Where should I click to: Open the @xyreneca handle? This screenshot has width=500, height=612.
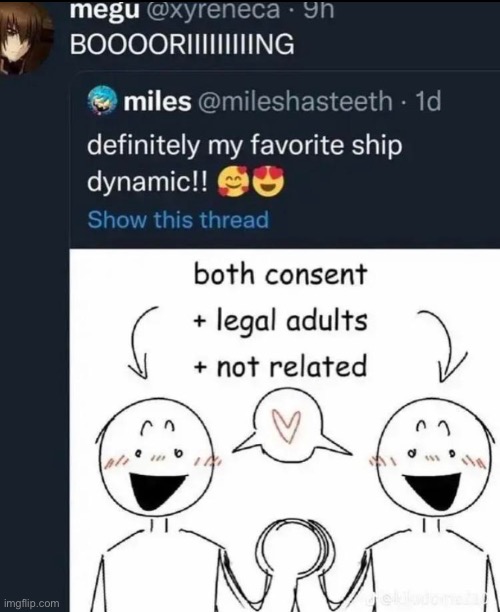tap(213, 10)
